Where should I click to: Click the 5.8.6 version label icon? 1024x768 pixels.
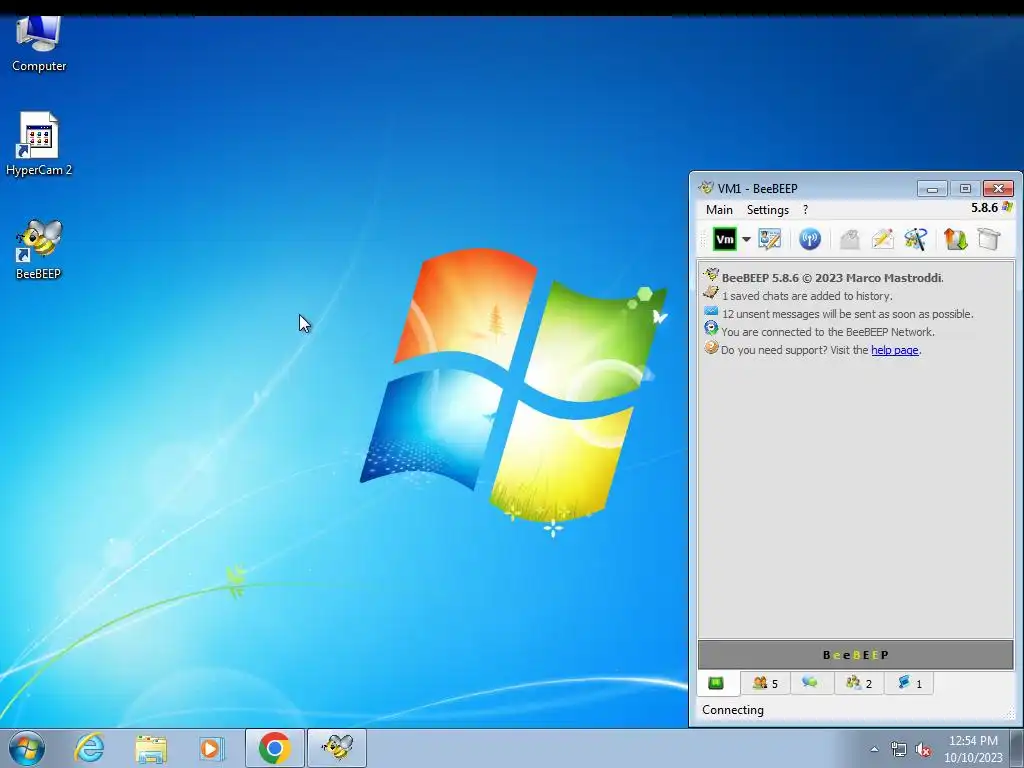coord(1006,208)
